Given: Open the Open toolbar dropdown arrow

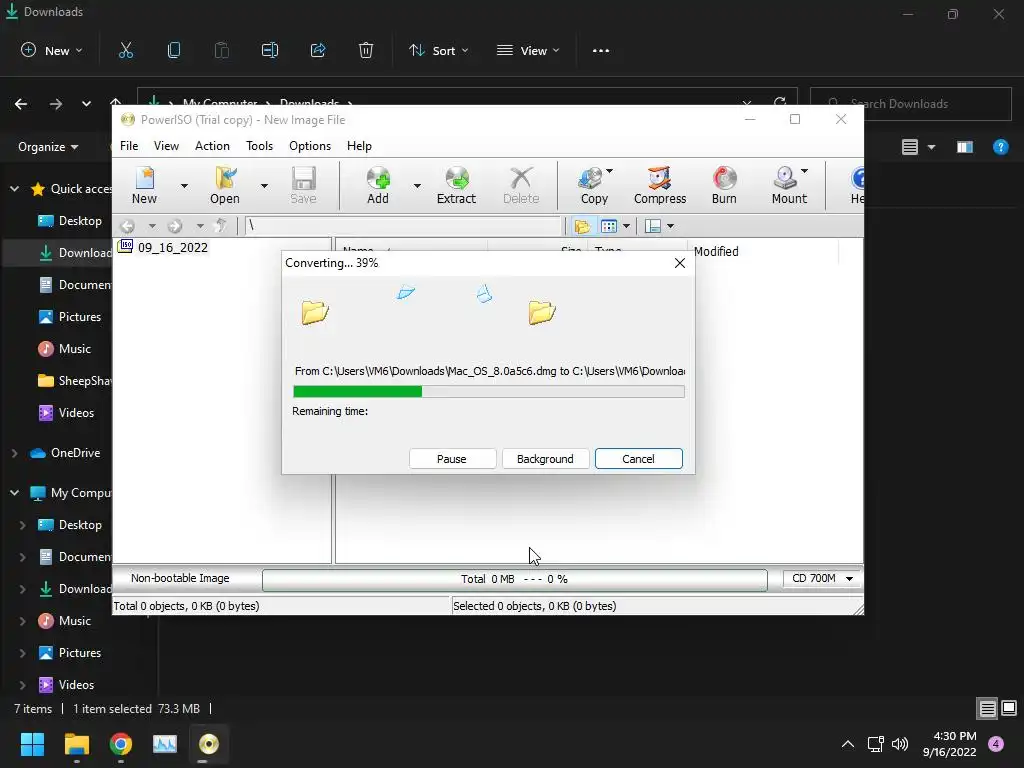Looking at the screenshot, I should [264, 186].
